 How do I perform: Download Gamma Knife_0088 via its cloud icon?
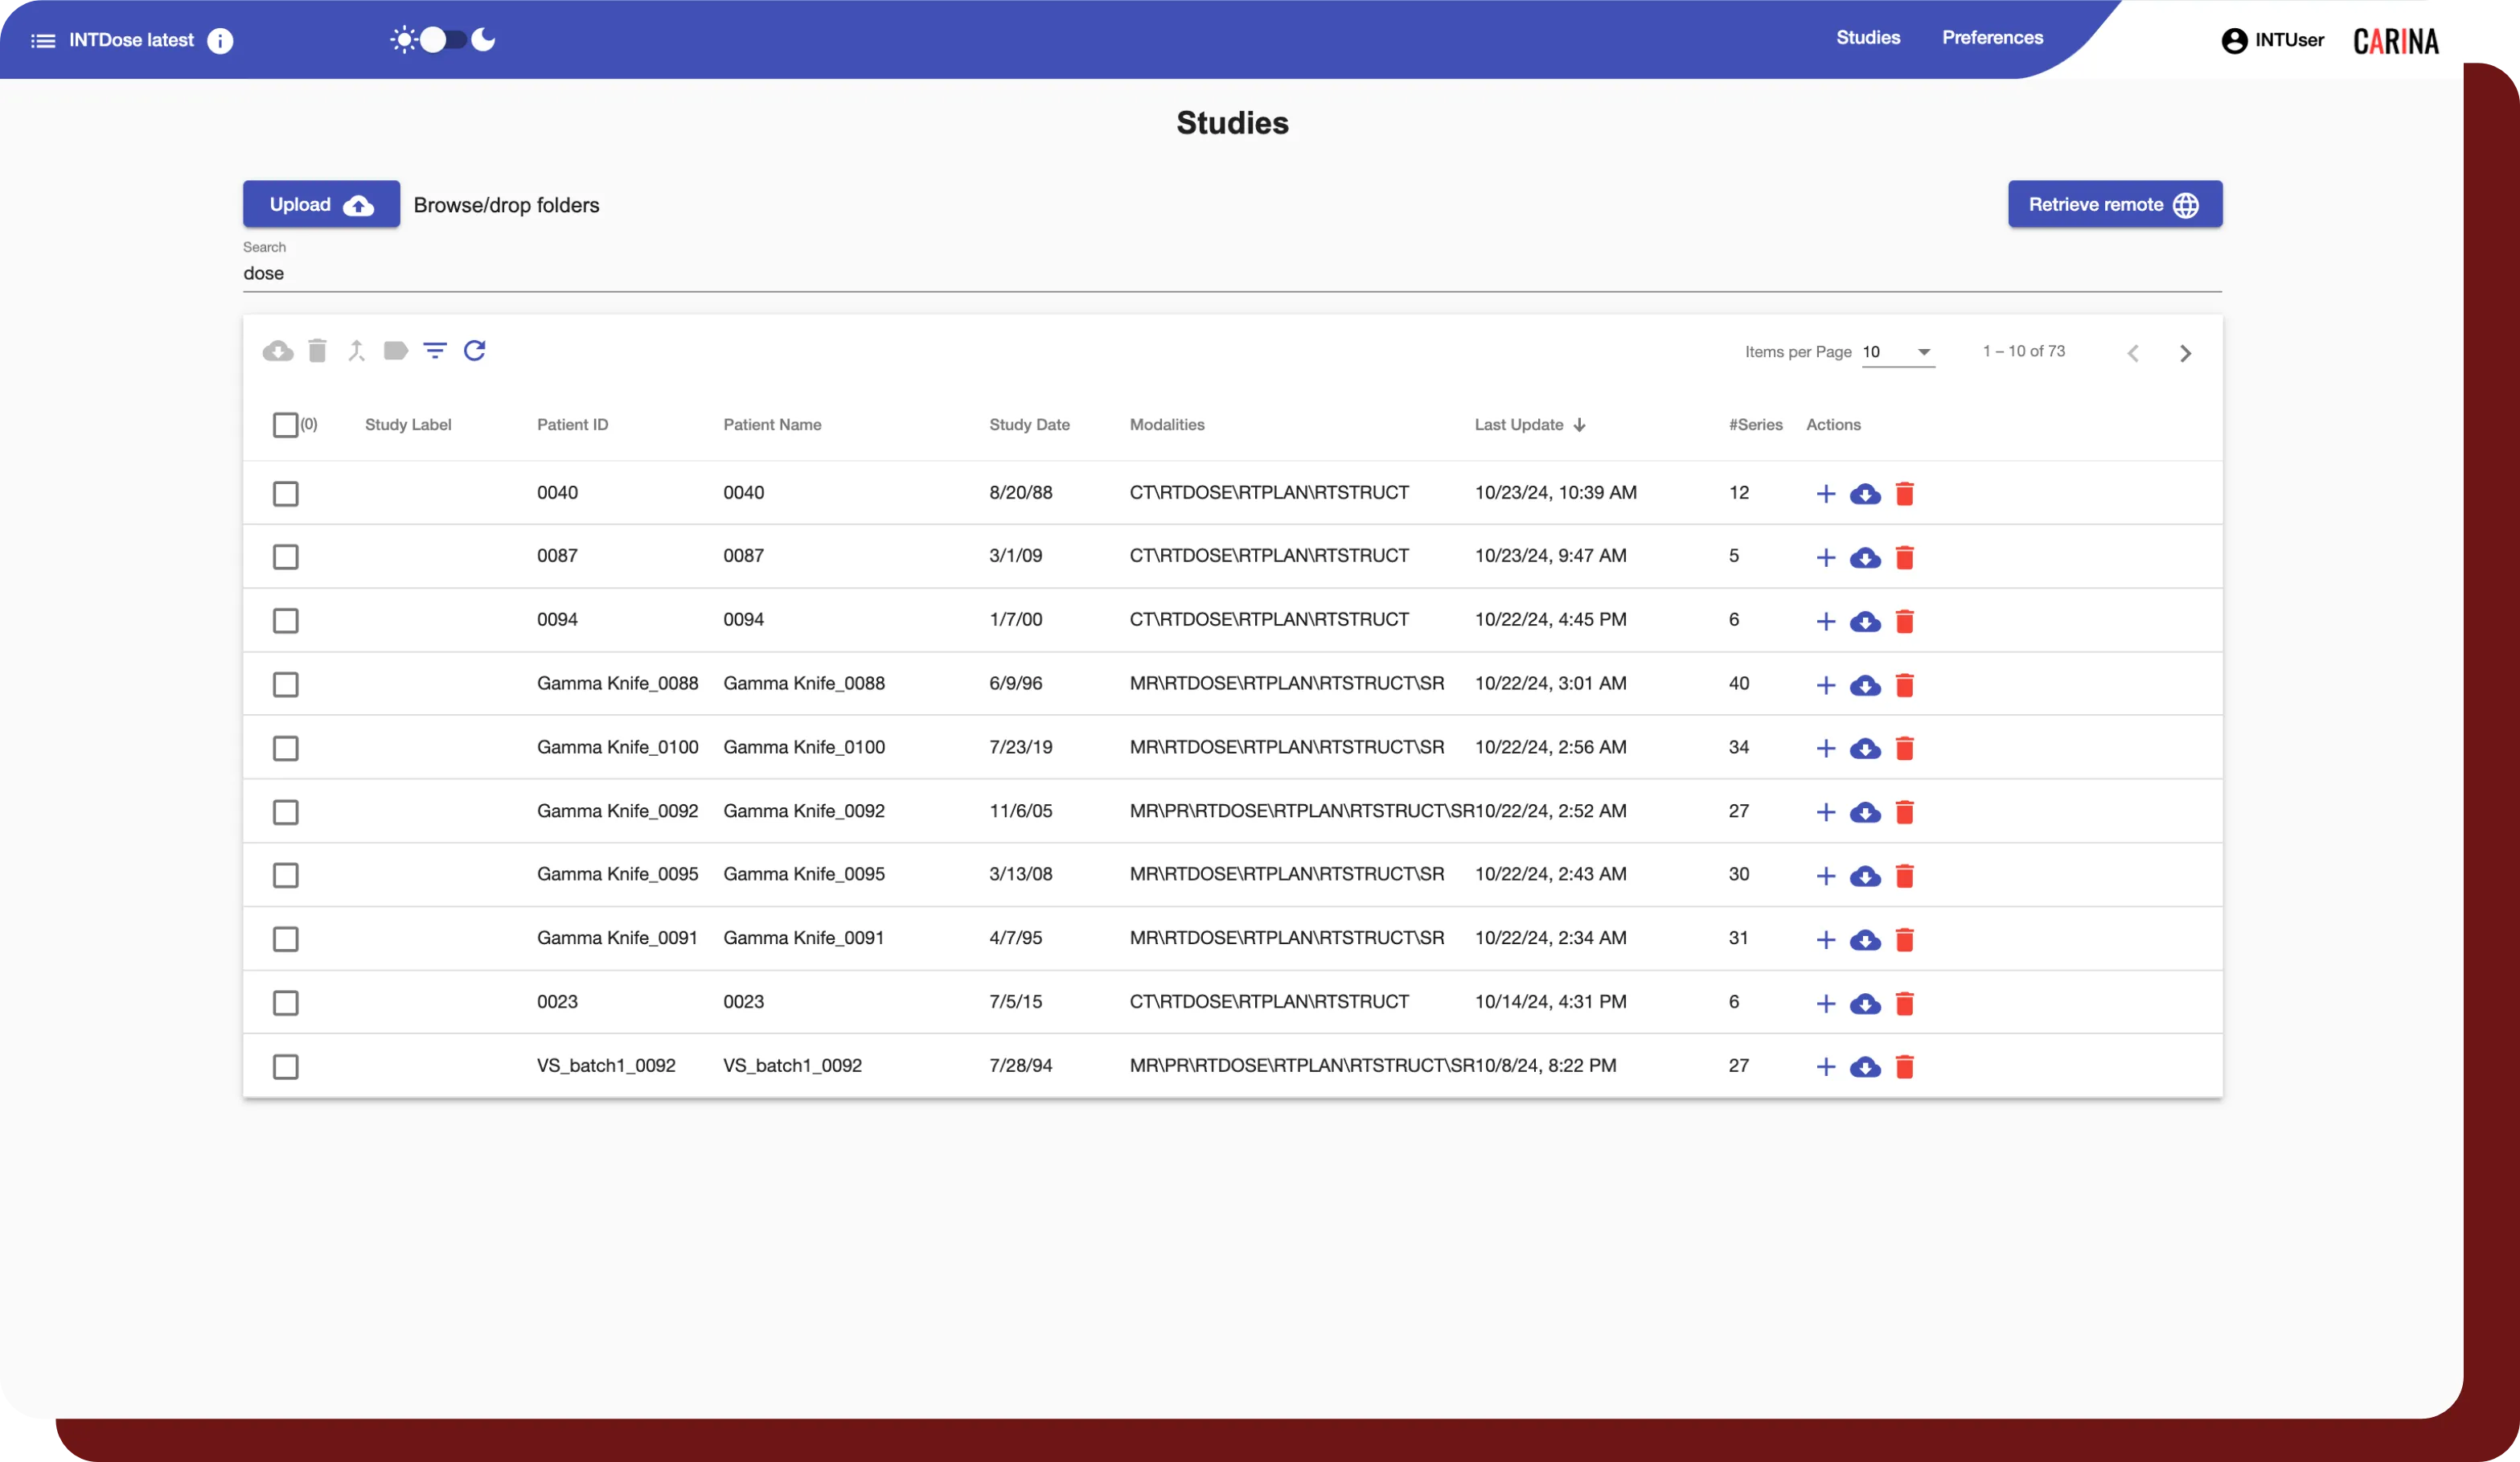[x=1865, y=685]
